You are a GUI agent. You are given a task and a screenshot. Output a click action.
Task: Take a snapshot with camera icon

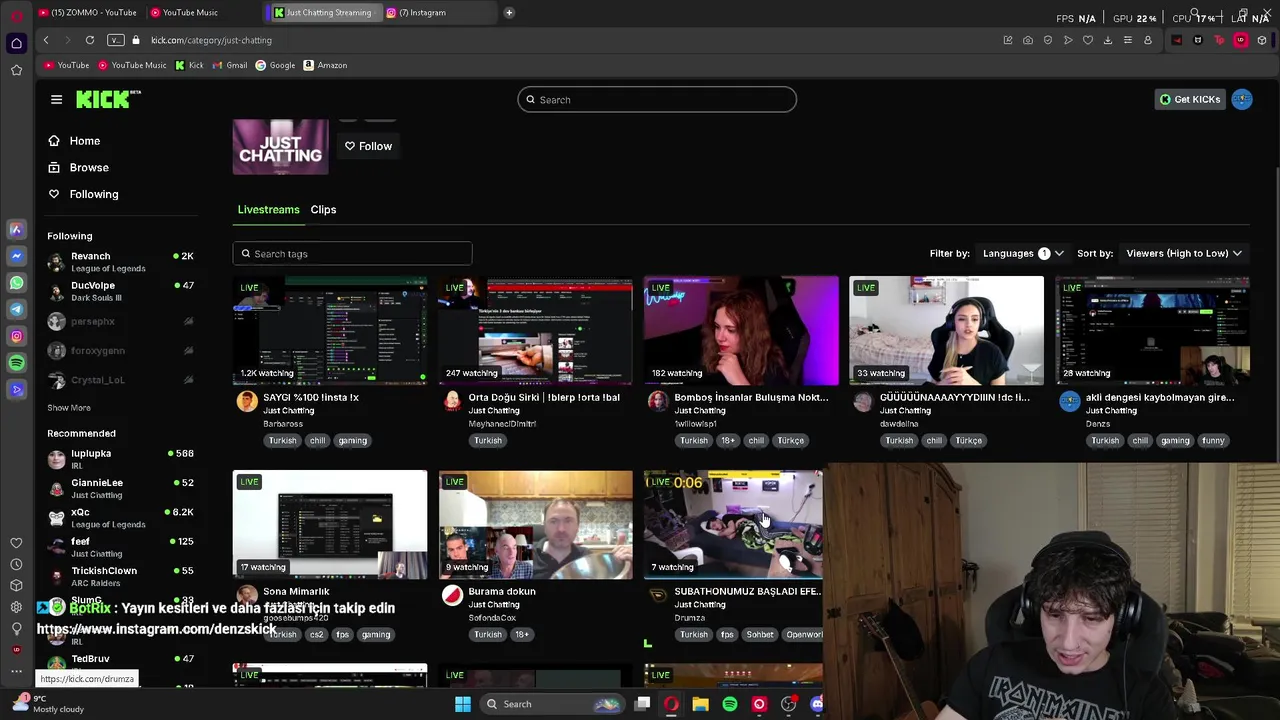coord(1028,40)
